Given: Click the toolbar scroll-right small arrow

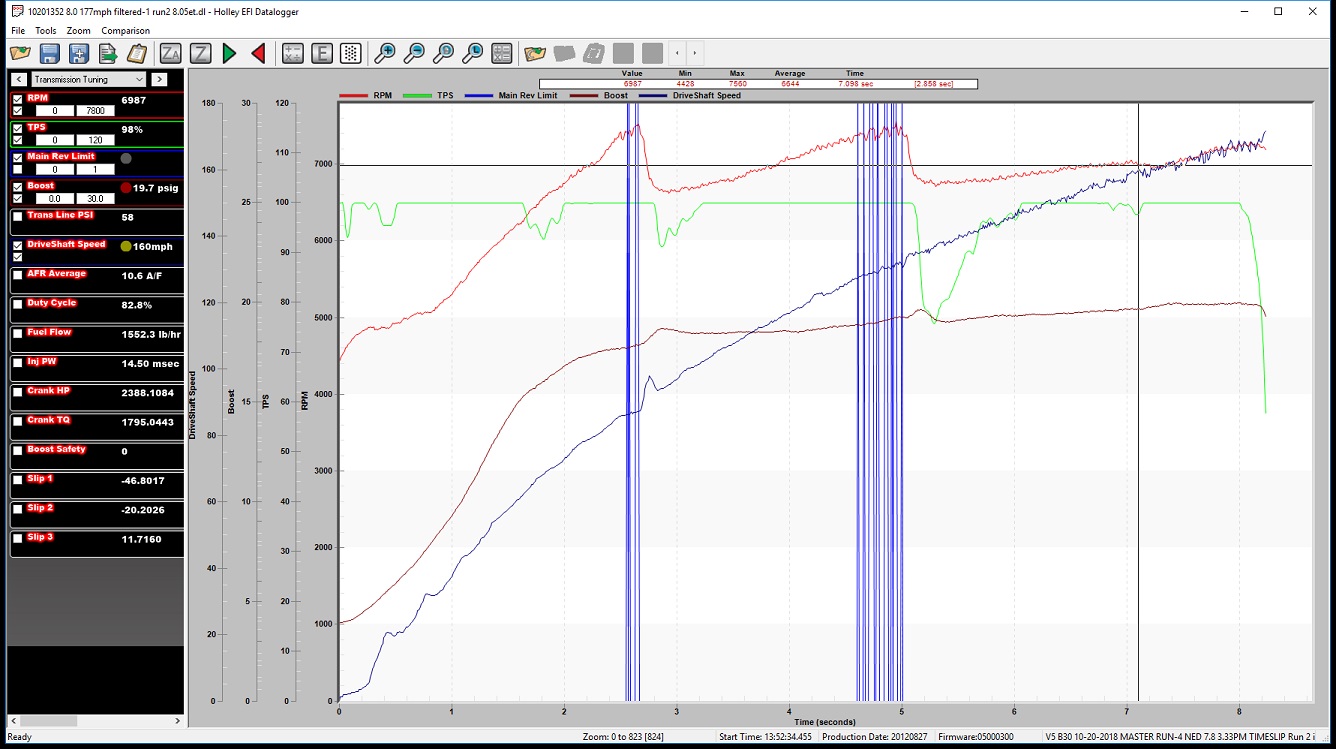Looking at the screenshot, I should point(694,53).
